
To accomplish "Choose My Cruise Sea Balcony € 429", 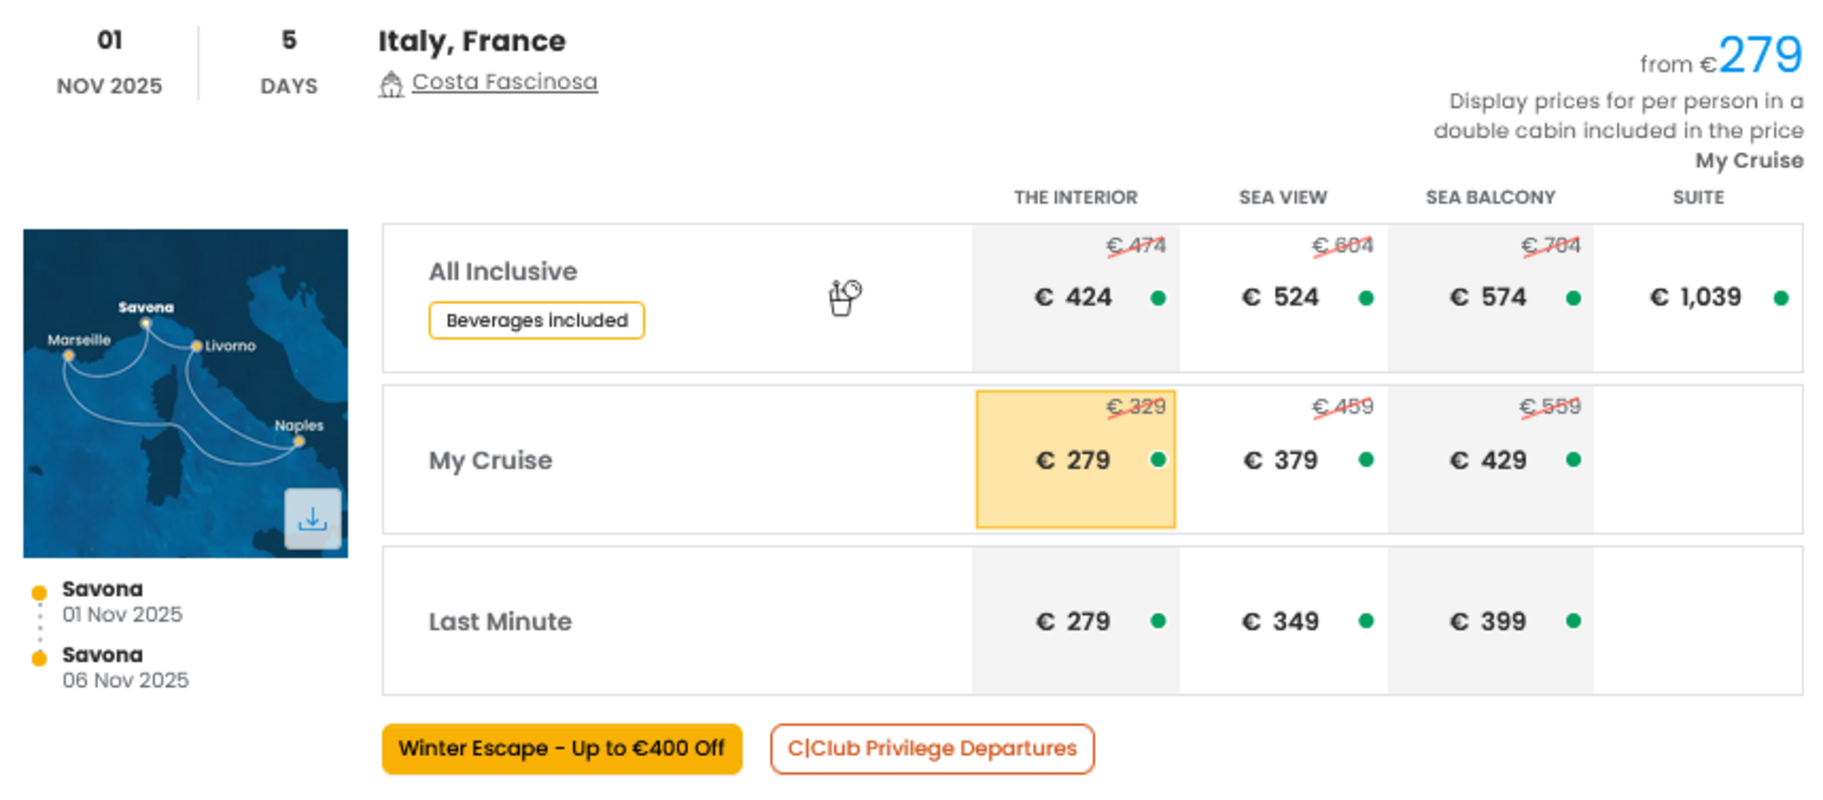I will point(1491,459).
